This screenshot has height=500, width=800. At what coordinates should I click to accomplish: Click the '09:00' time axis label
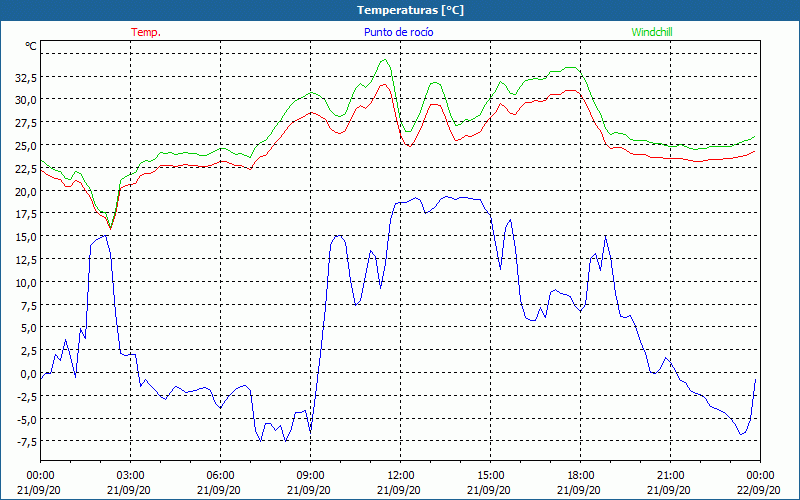click(x=310, y=476)
